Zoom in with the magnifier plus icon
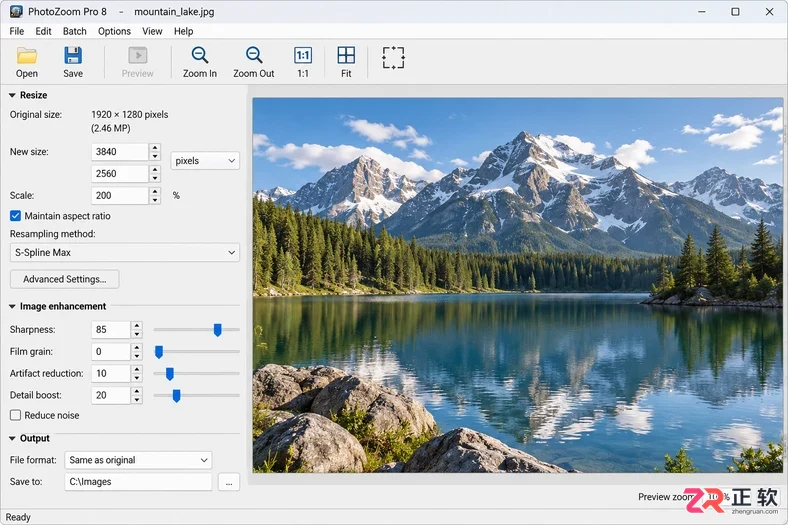Image resolution: width=788 pixels, height=525 pixels. (200, 56)
